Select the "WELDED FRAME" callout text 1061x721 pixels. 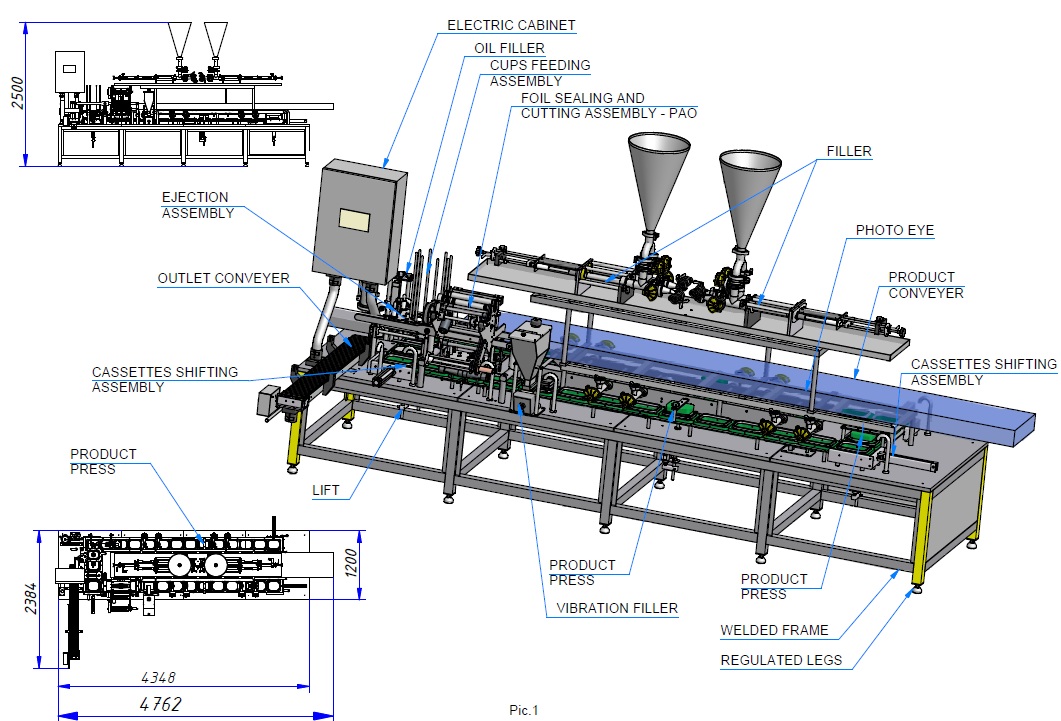[774, 631]
